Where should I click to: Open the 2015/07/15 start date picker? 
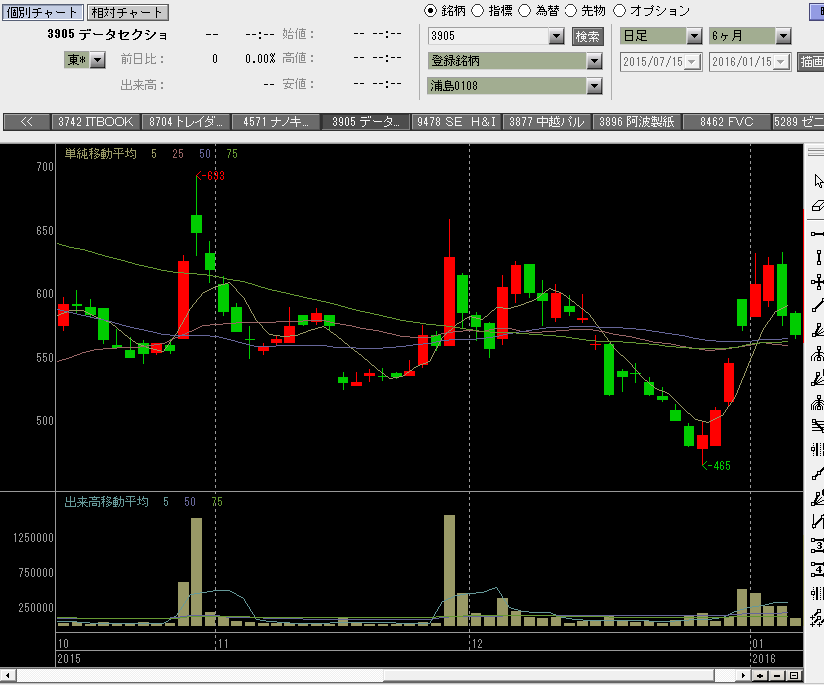pyautogui.click(x=693, y=62)
